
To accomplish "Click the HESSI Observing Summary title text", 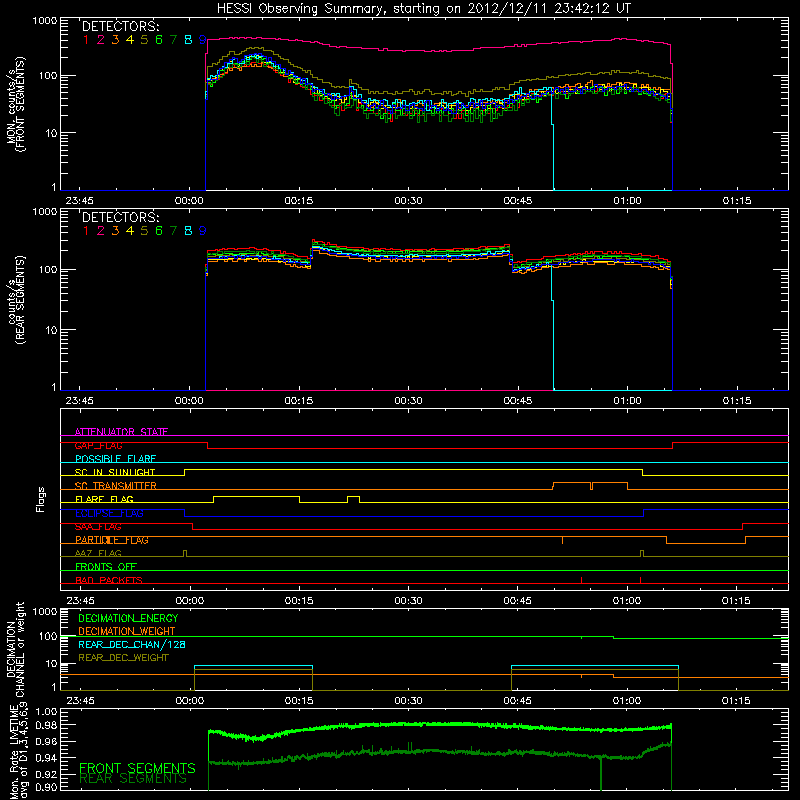I will 423,8.
